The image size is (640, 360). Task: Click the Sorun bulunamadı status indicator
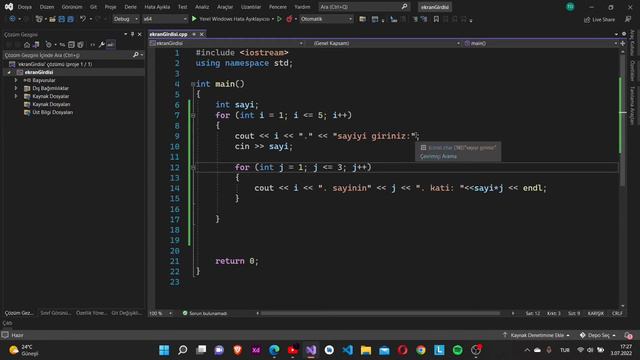tap(205, 313)
